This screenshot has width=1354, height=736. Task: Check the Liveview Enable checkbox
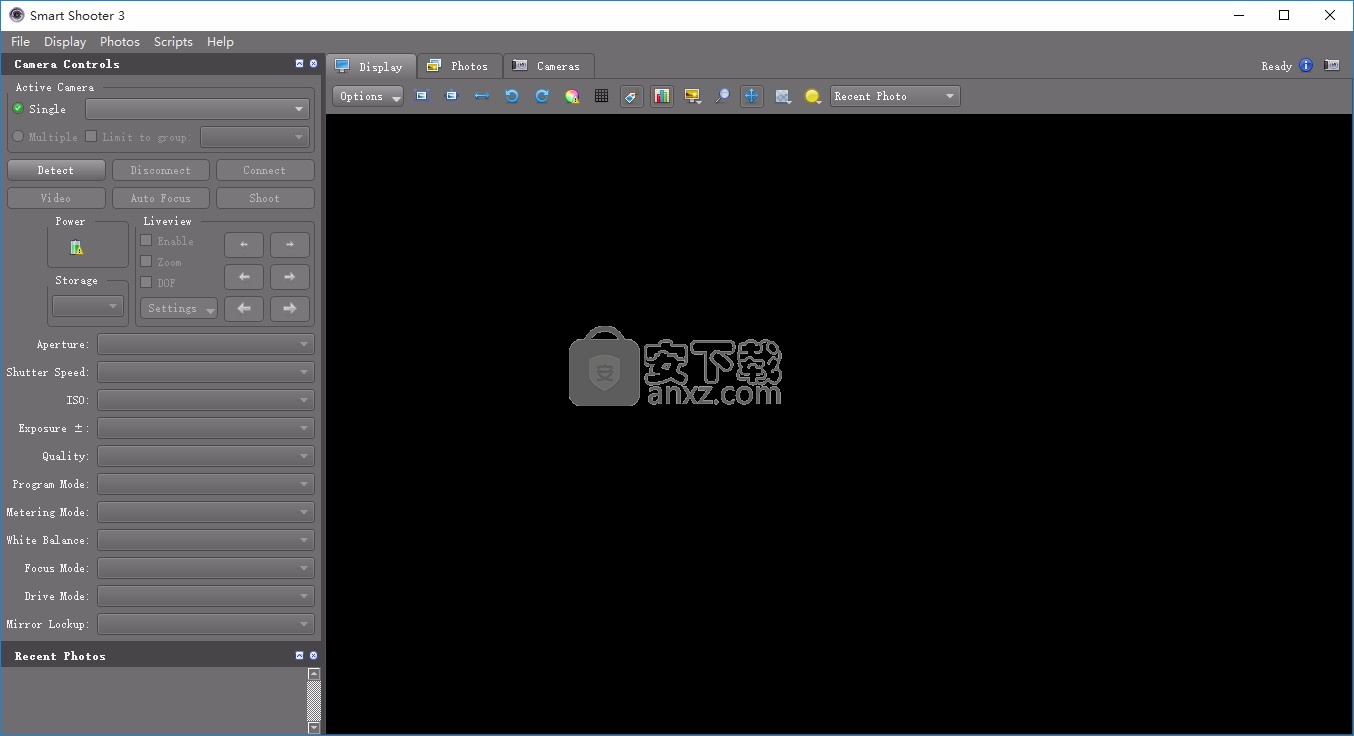click(x=146, y=240)
